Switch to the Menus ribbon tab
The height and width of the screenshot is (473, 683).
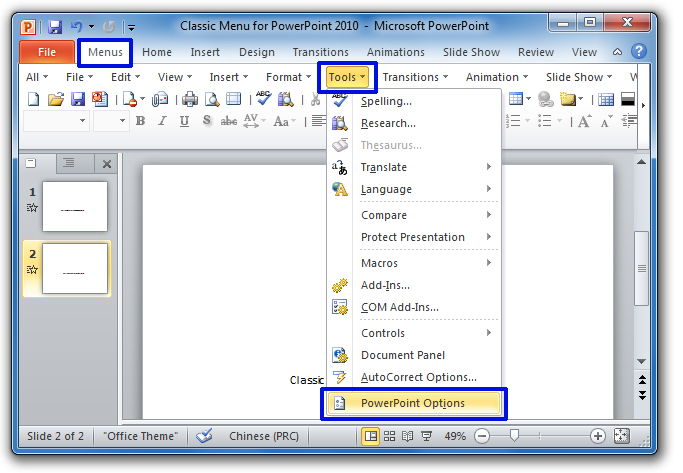click(x=105, y=52)
